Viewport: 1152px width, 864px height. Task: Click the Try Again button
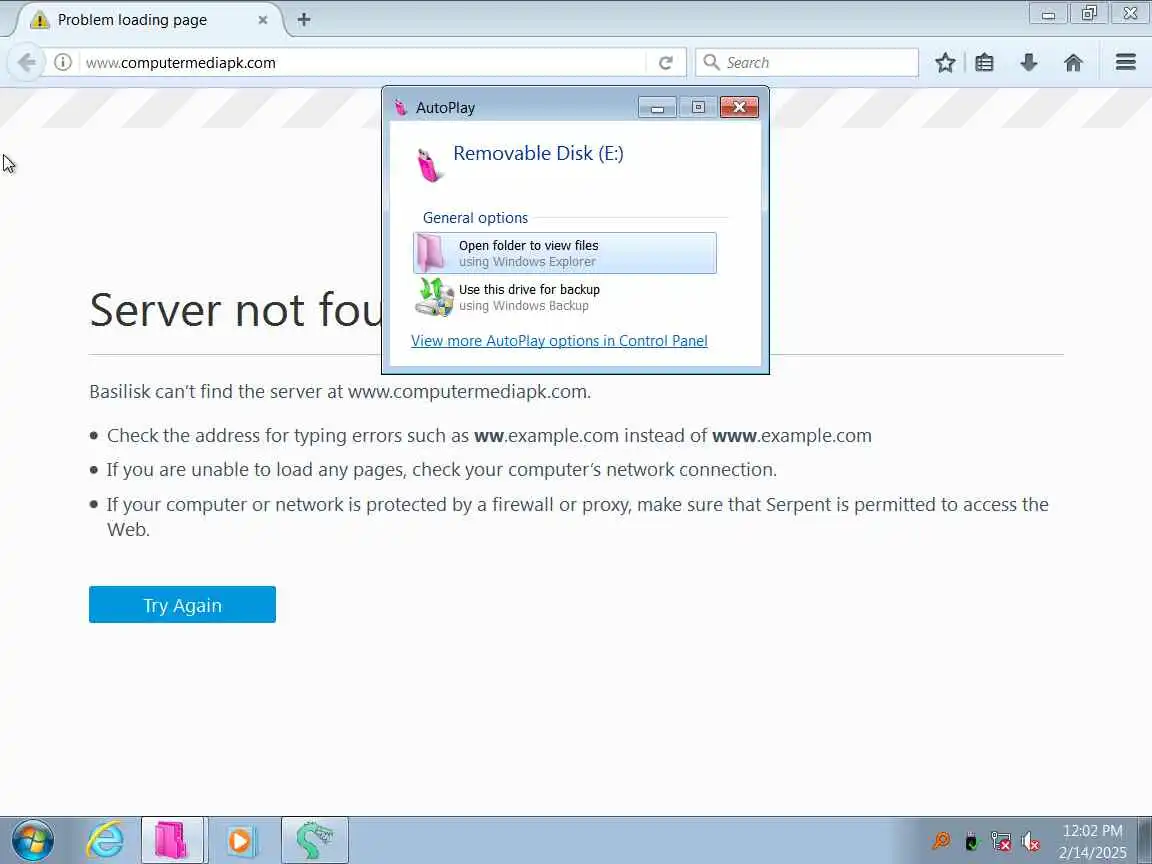(182, 605)
